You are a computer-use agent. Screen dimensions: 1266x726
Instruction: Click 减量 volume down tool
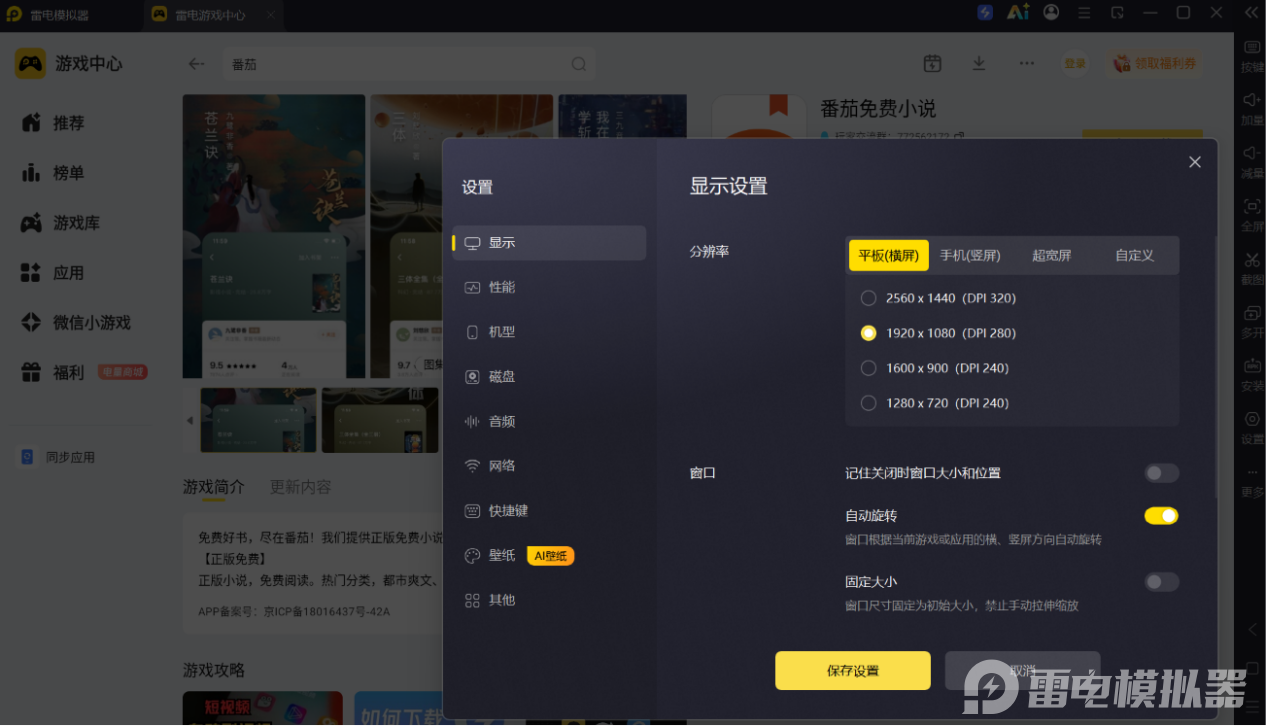point(1252,161)
